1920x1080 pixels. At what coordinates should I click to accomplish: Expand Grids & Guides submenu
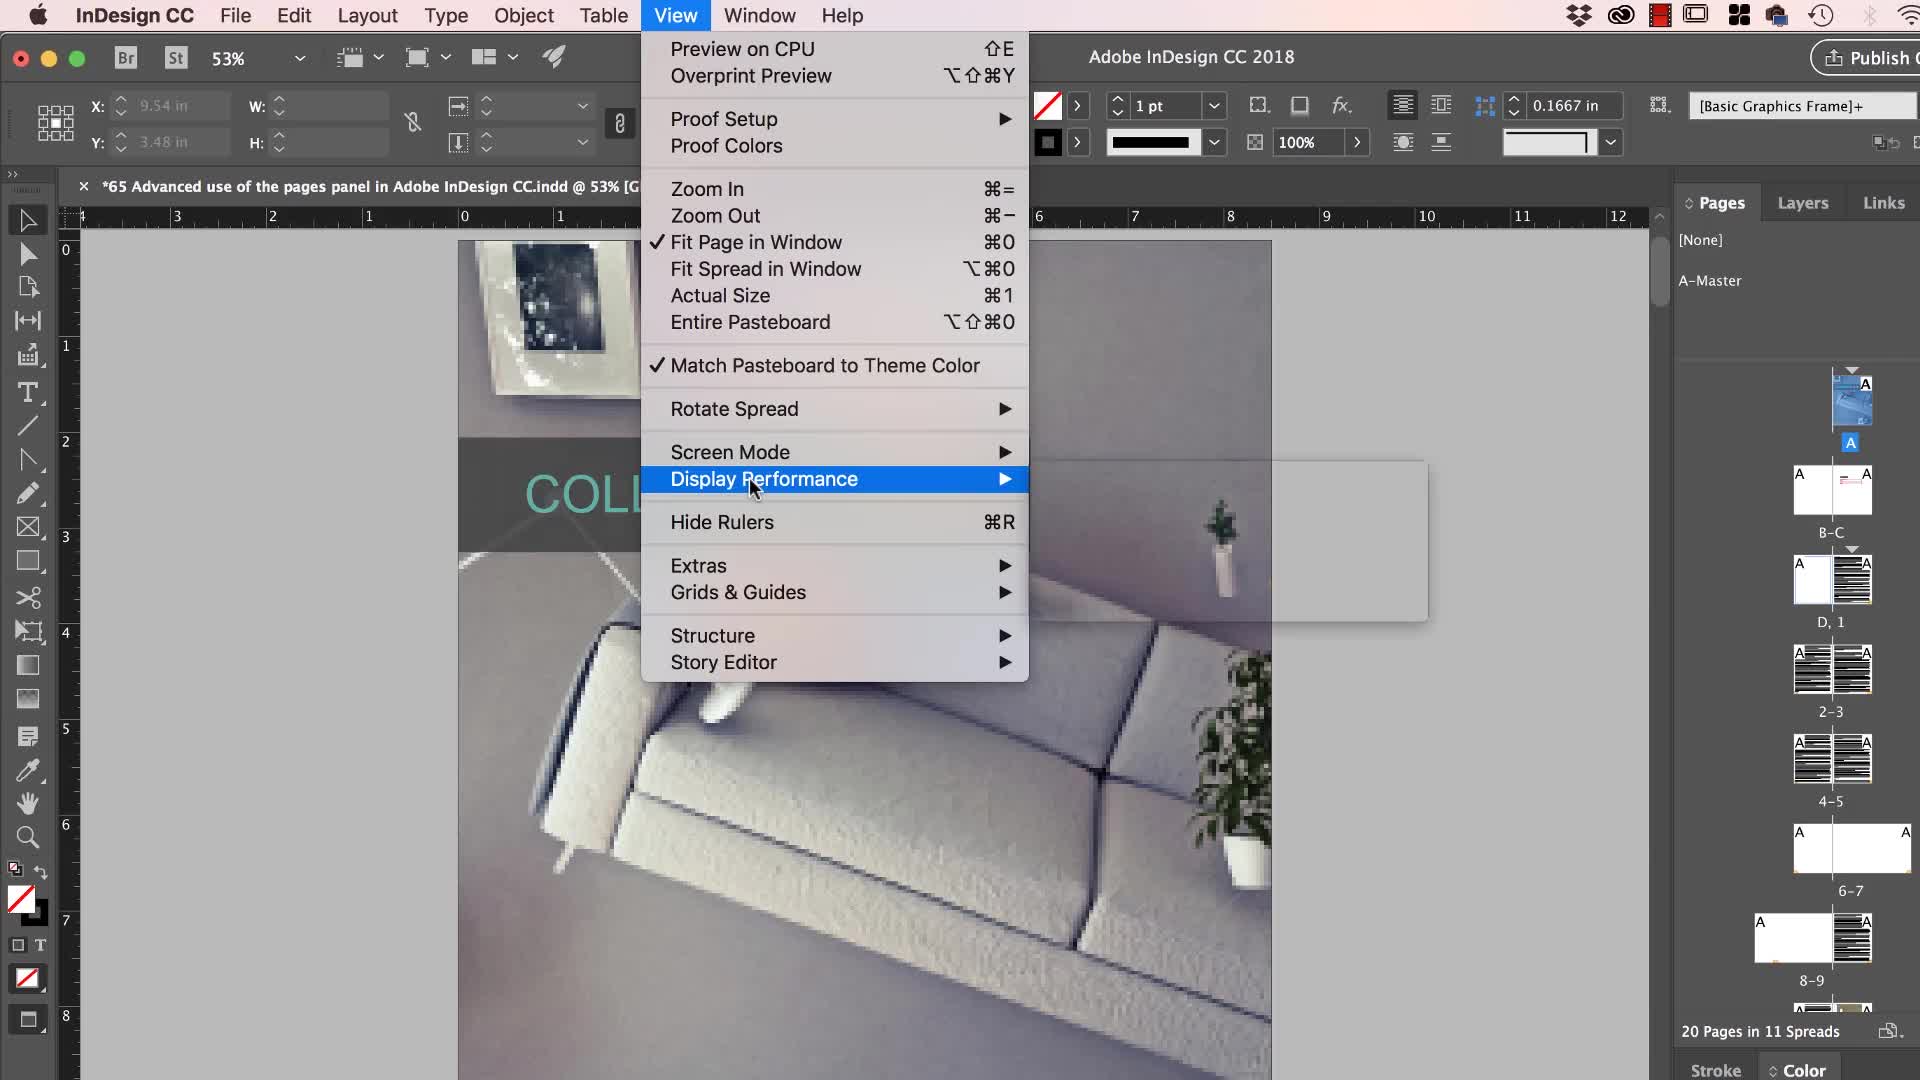click(x=834, y=592)
